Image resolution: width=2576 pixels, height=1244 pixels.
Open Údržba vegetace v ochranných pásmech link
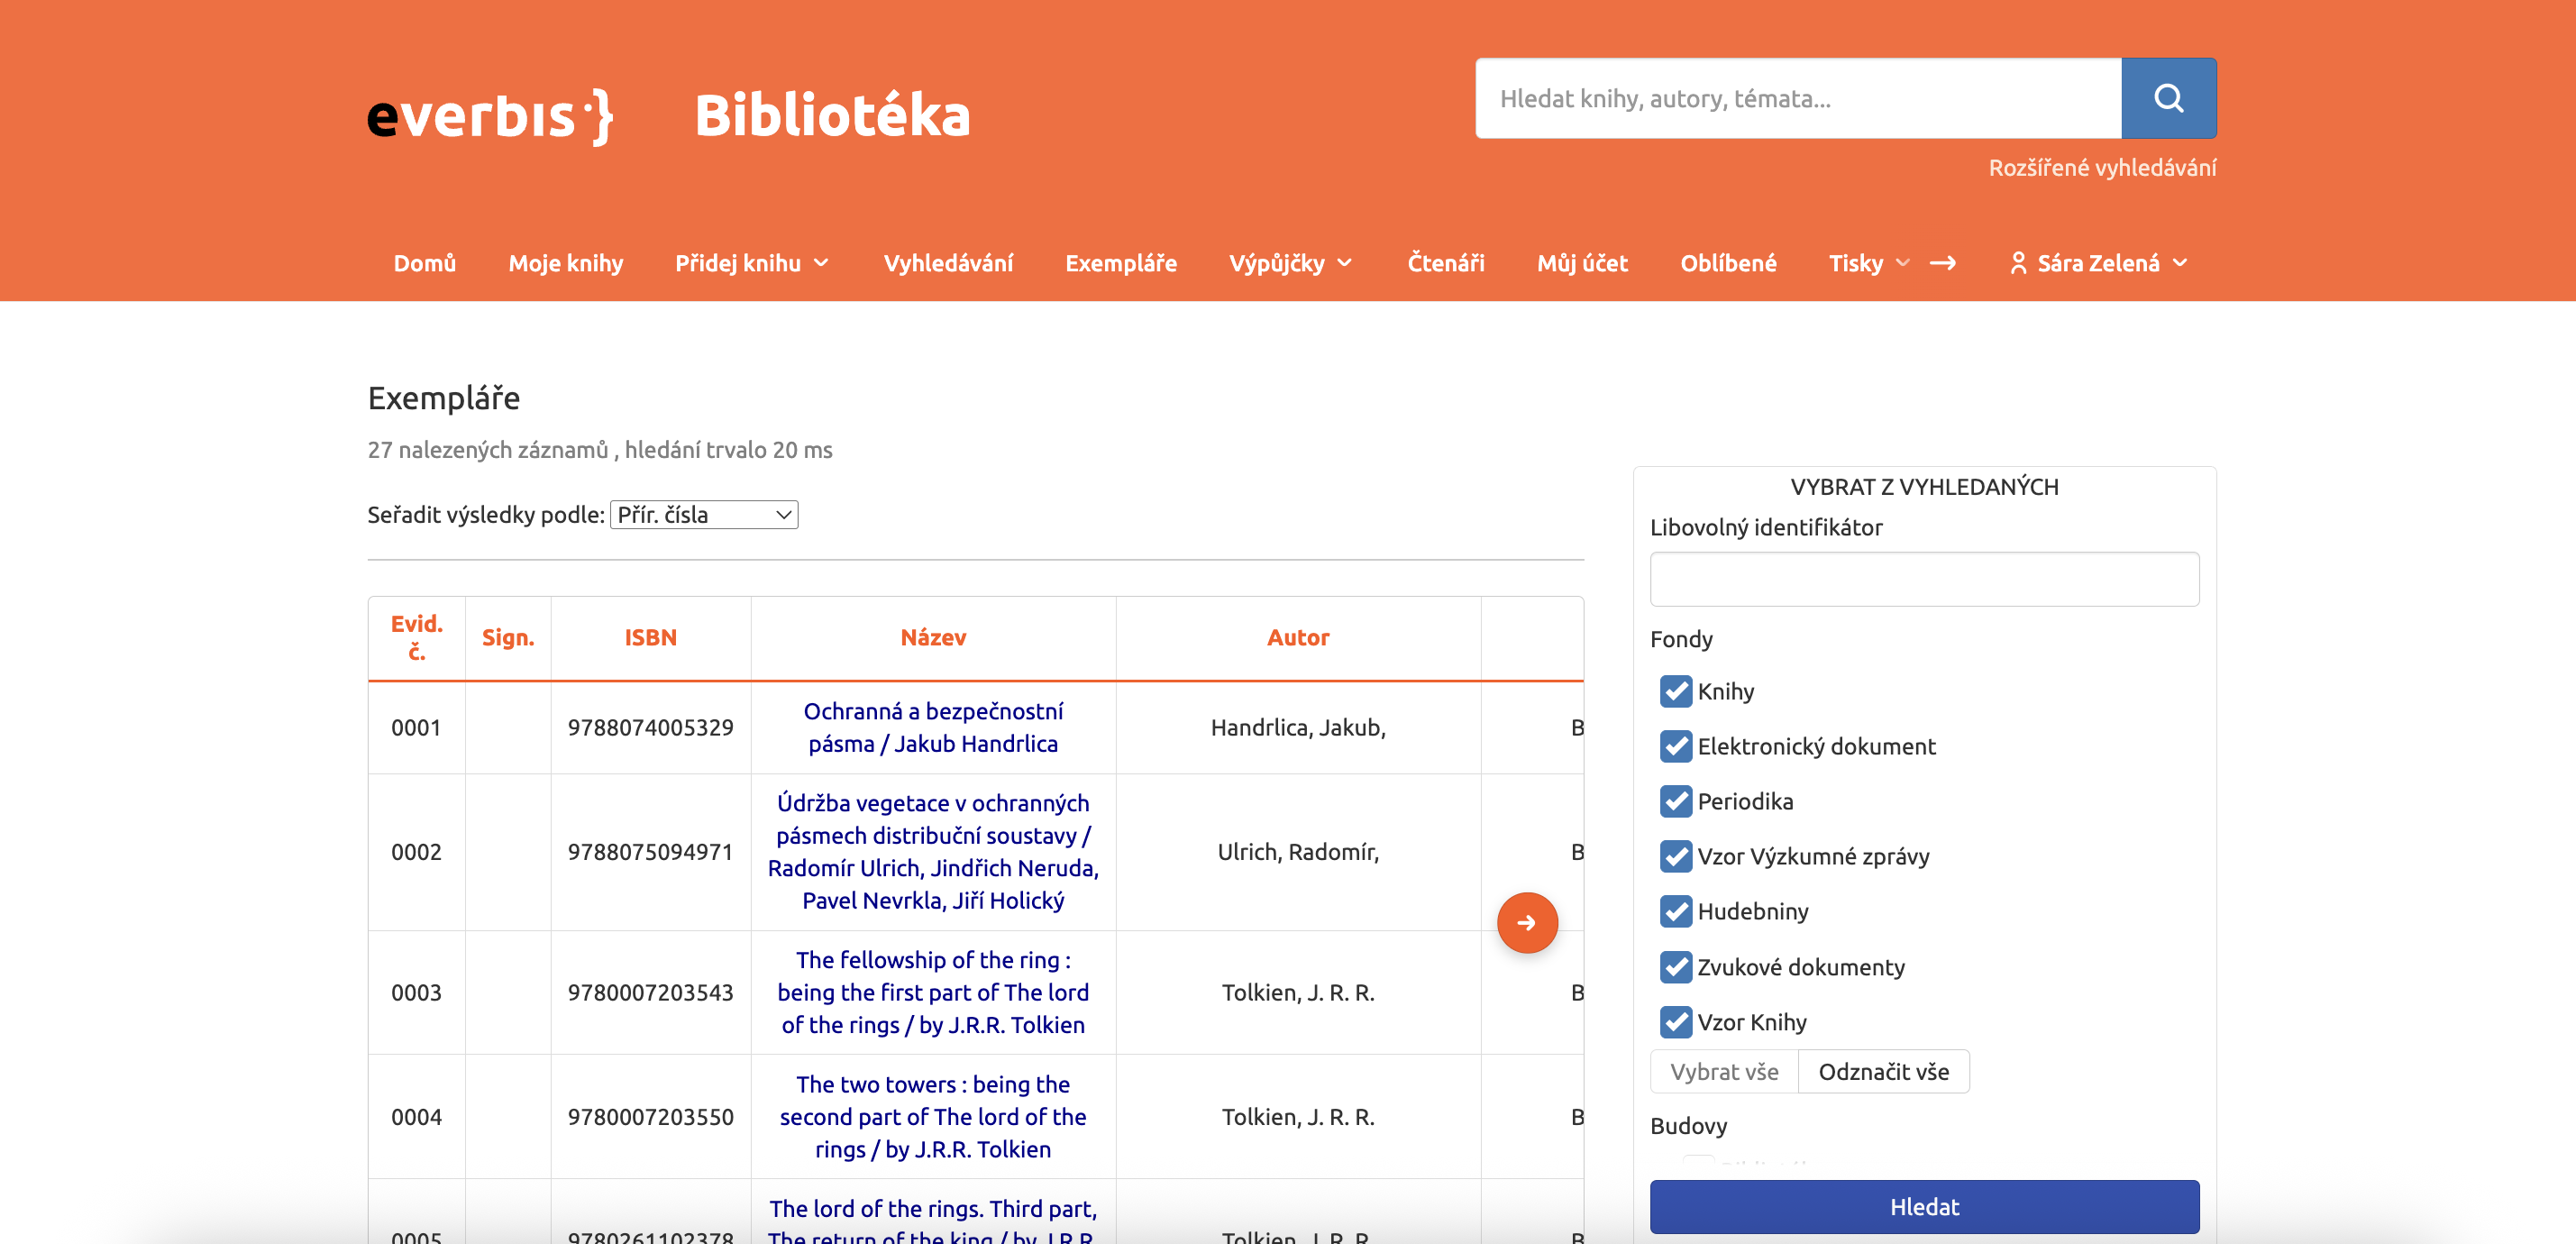pyautogui.click(x=933, y=851)
